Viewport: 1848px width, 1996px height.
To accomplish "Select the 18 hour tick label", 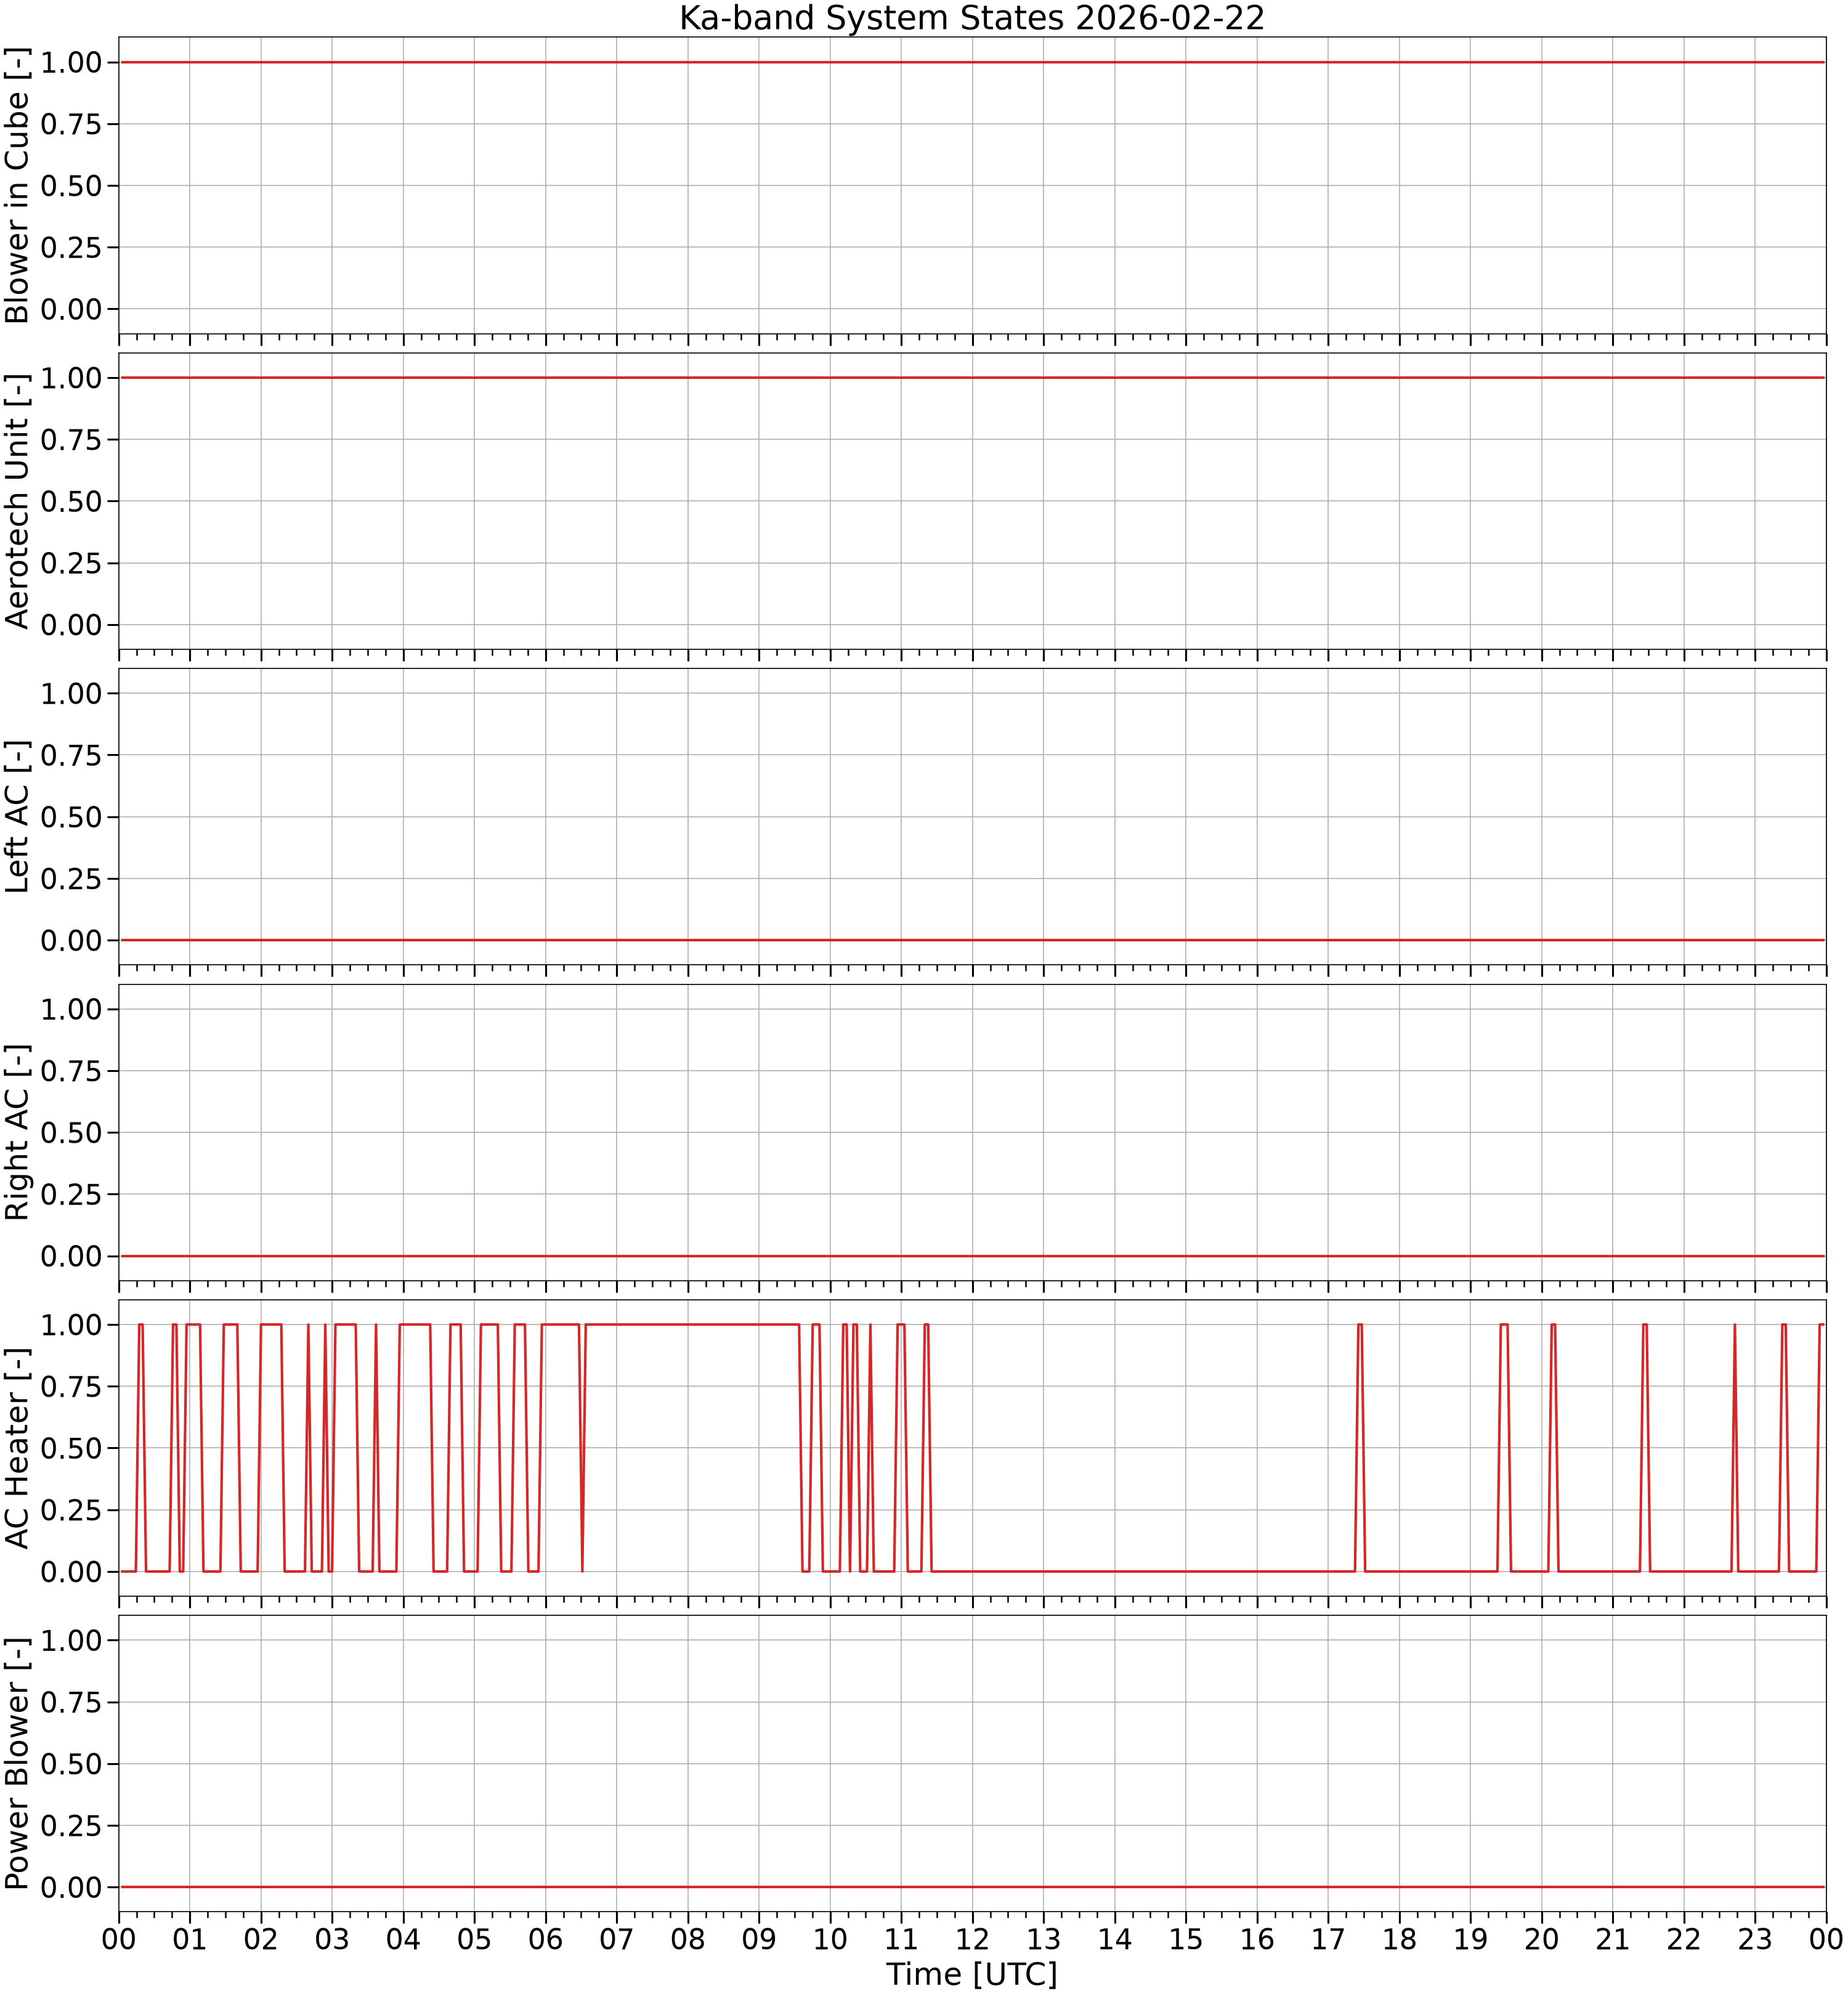I will click(x=1399, y=1939).
